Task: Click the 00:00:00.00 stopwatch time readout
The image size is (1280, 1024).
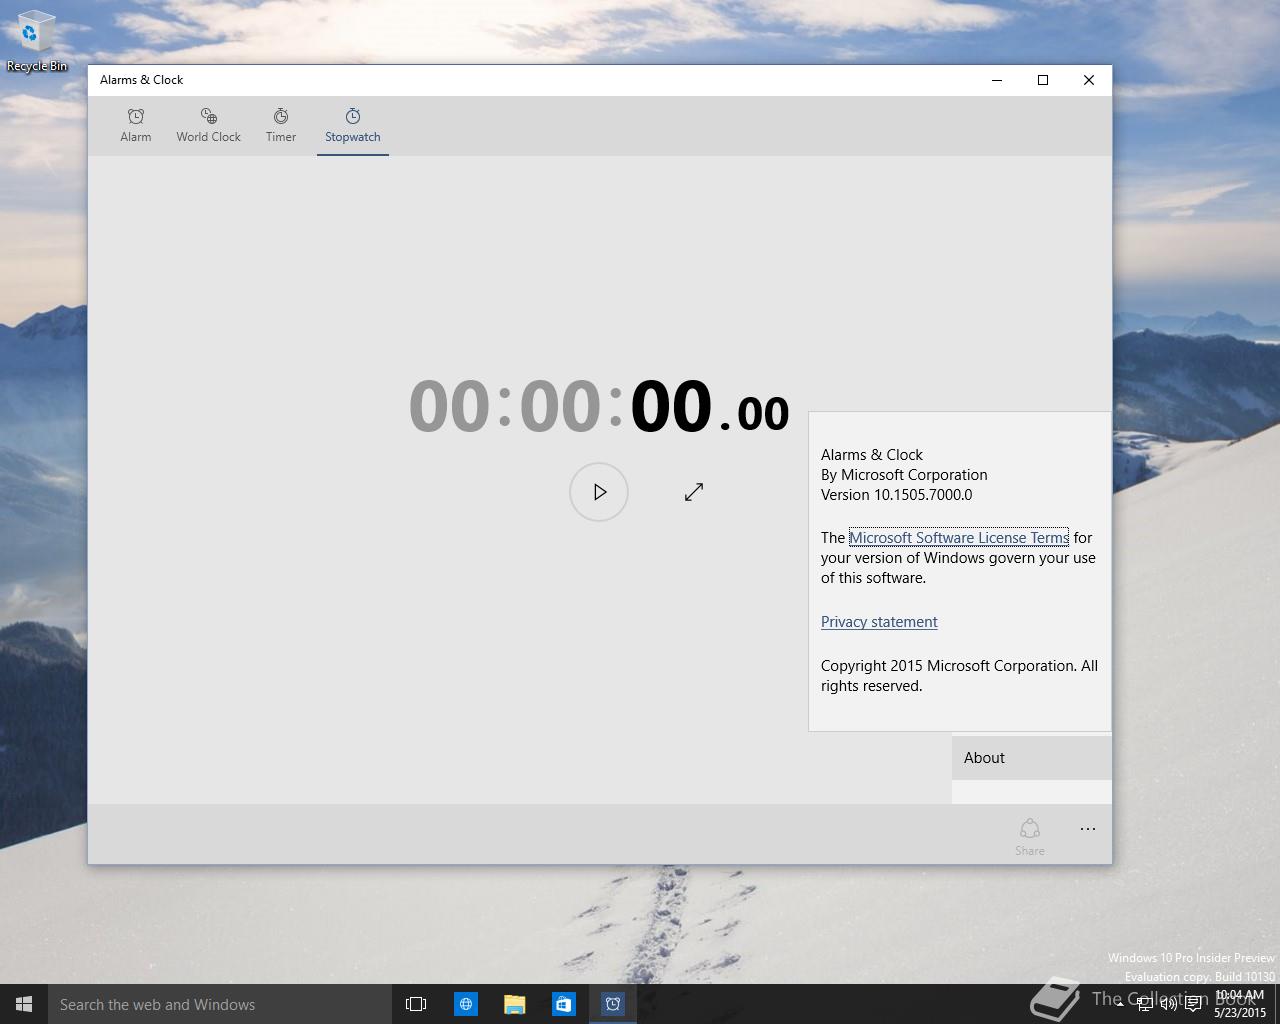Action: [x=599, y=407]
